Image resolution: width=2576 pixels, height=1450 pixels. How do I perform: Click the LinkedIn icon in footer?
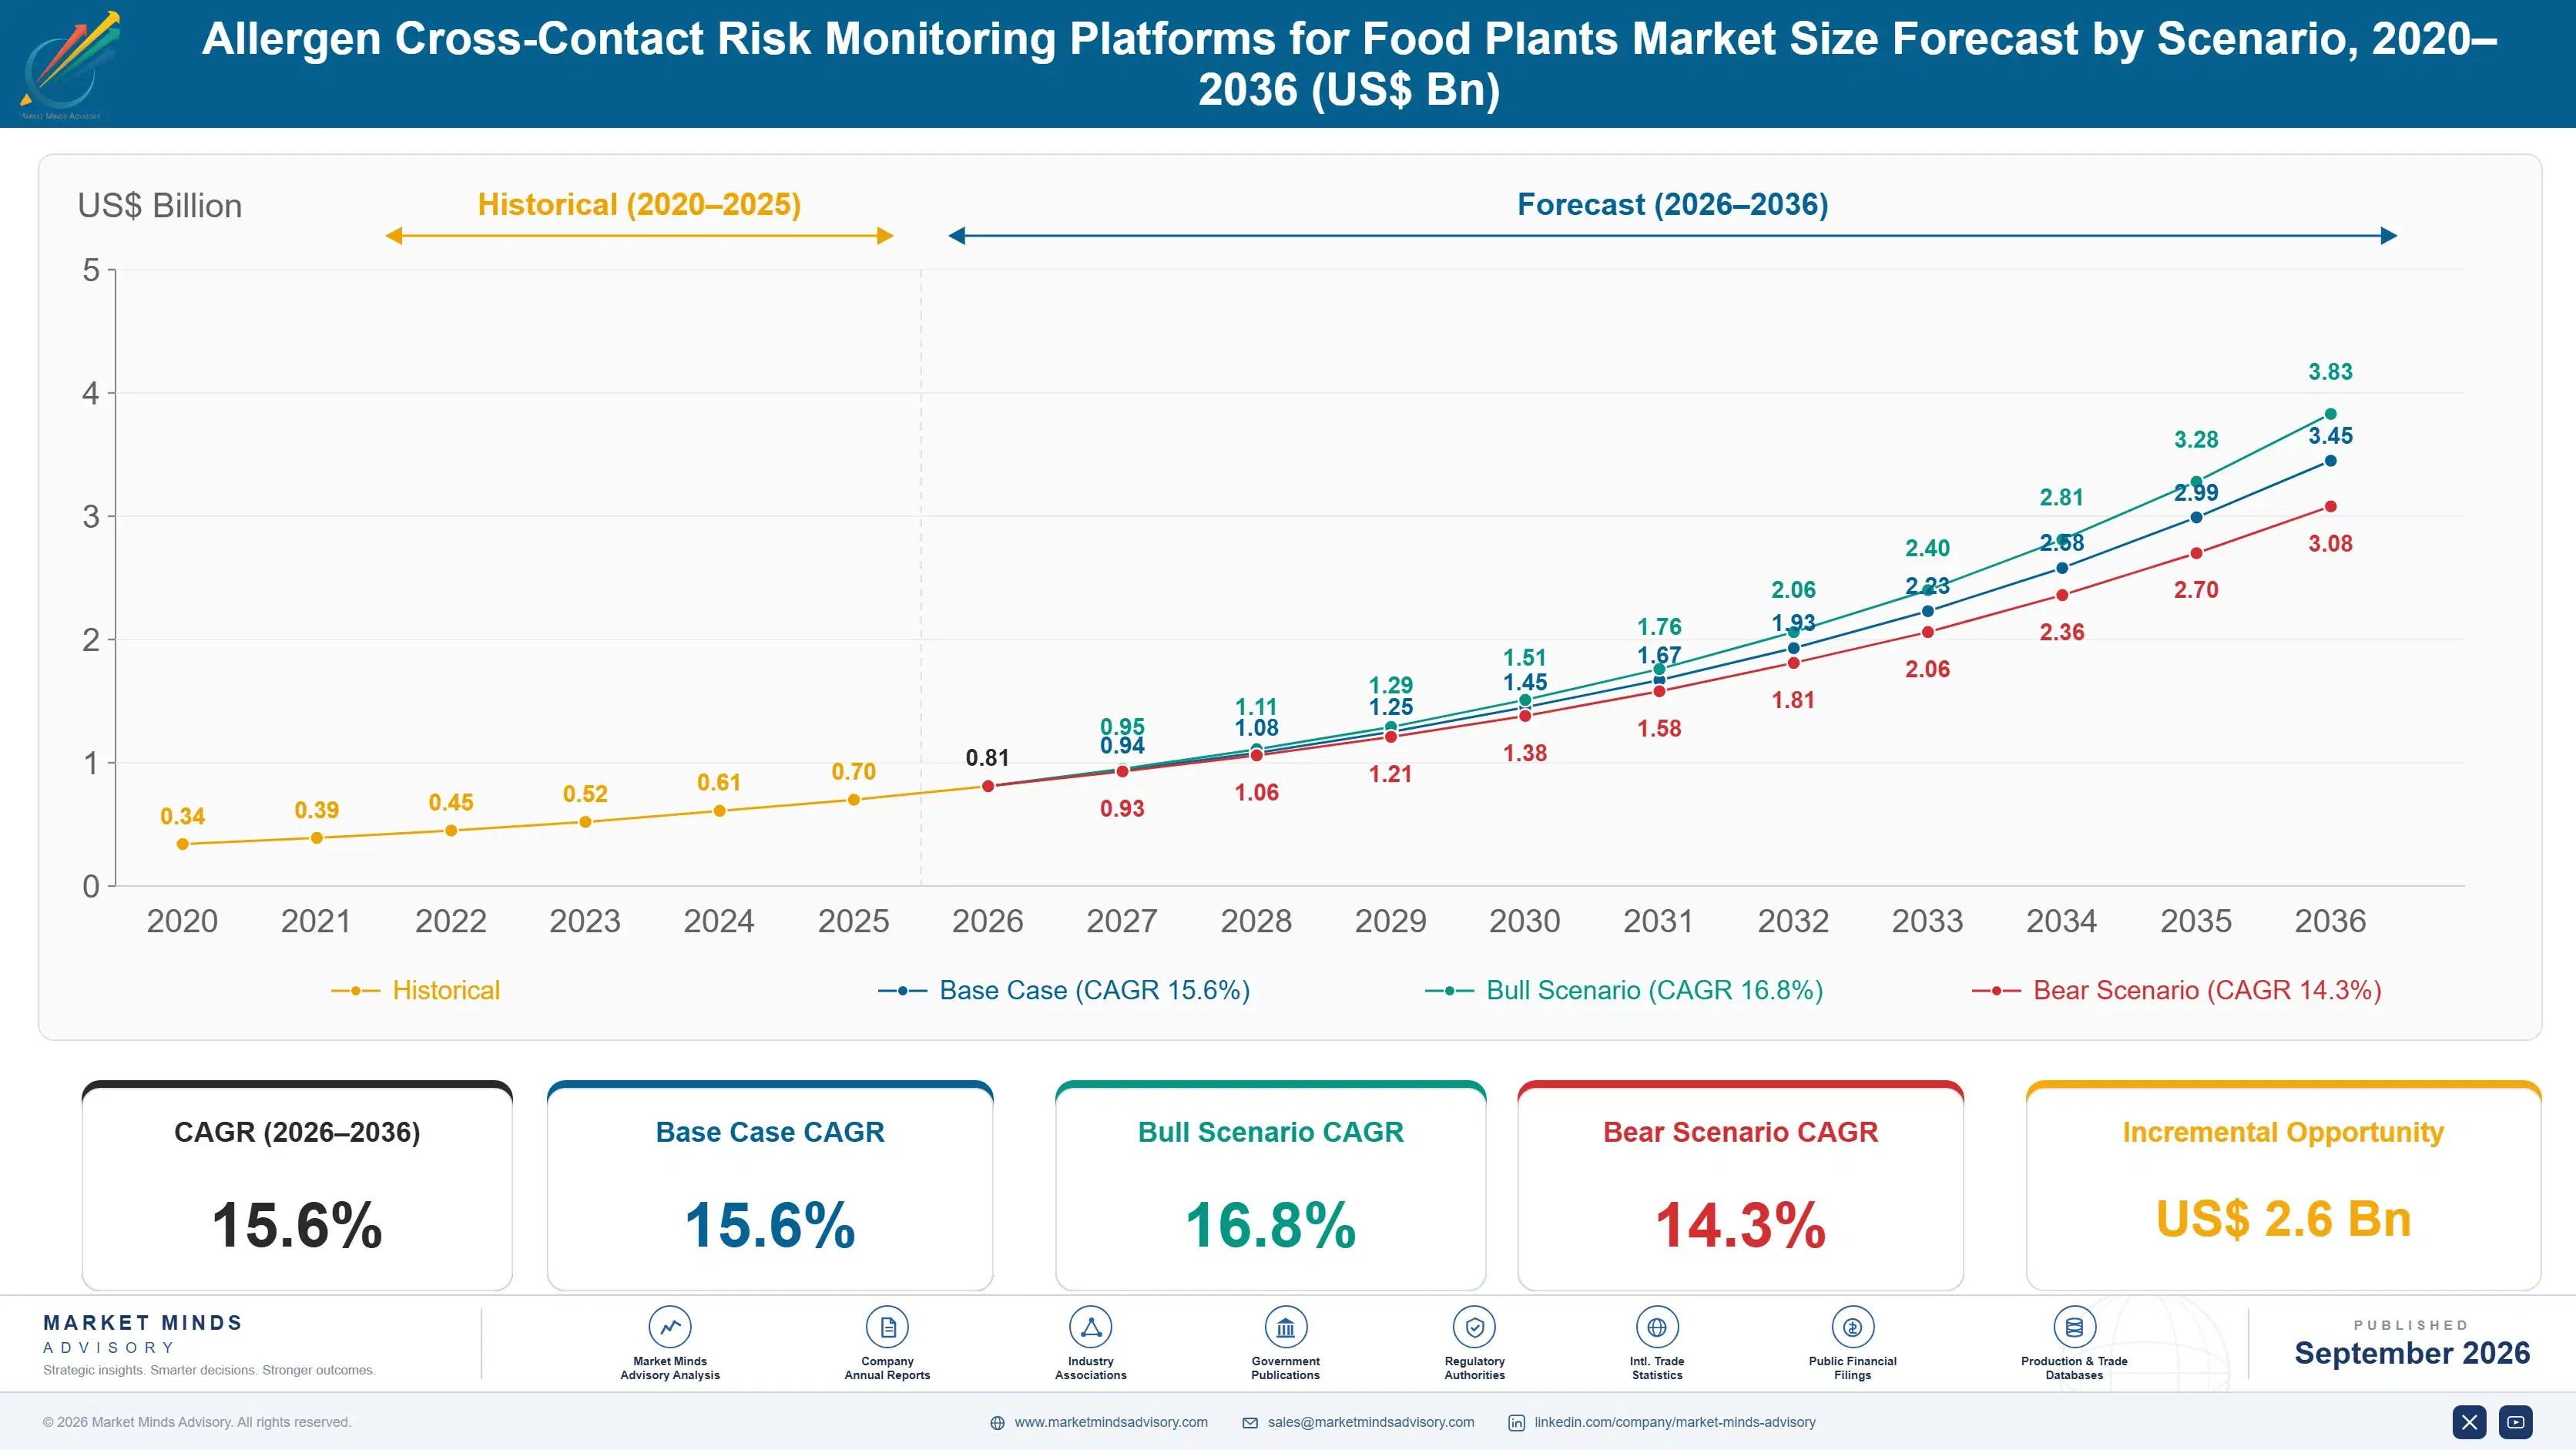click(1516, 1423)
